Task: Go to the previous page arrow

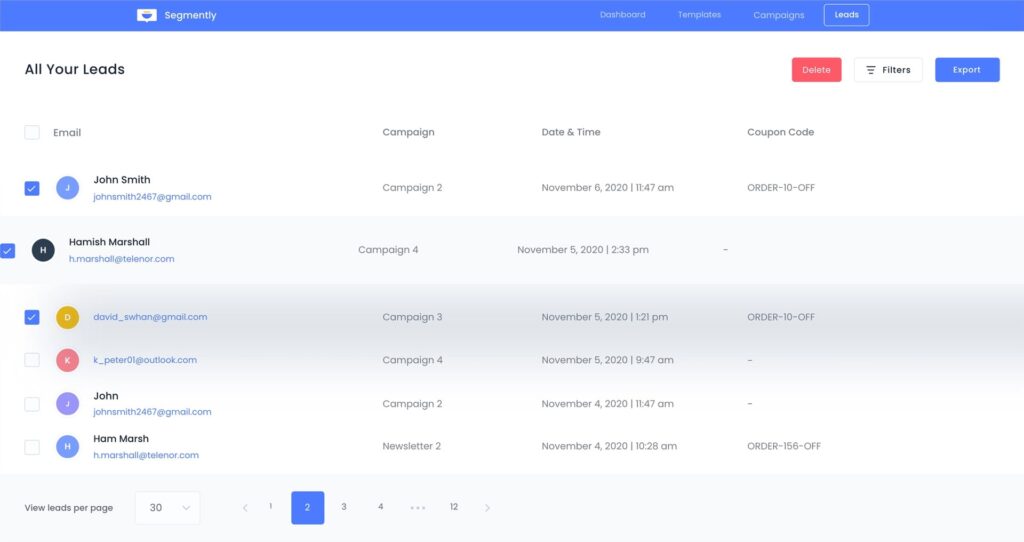Action: (245, 508)
